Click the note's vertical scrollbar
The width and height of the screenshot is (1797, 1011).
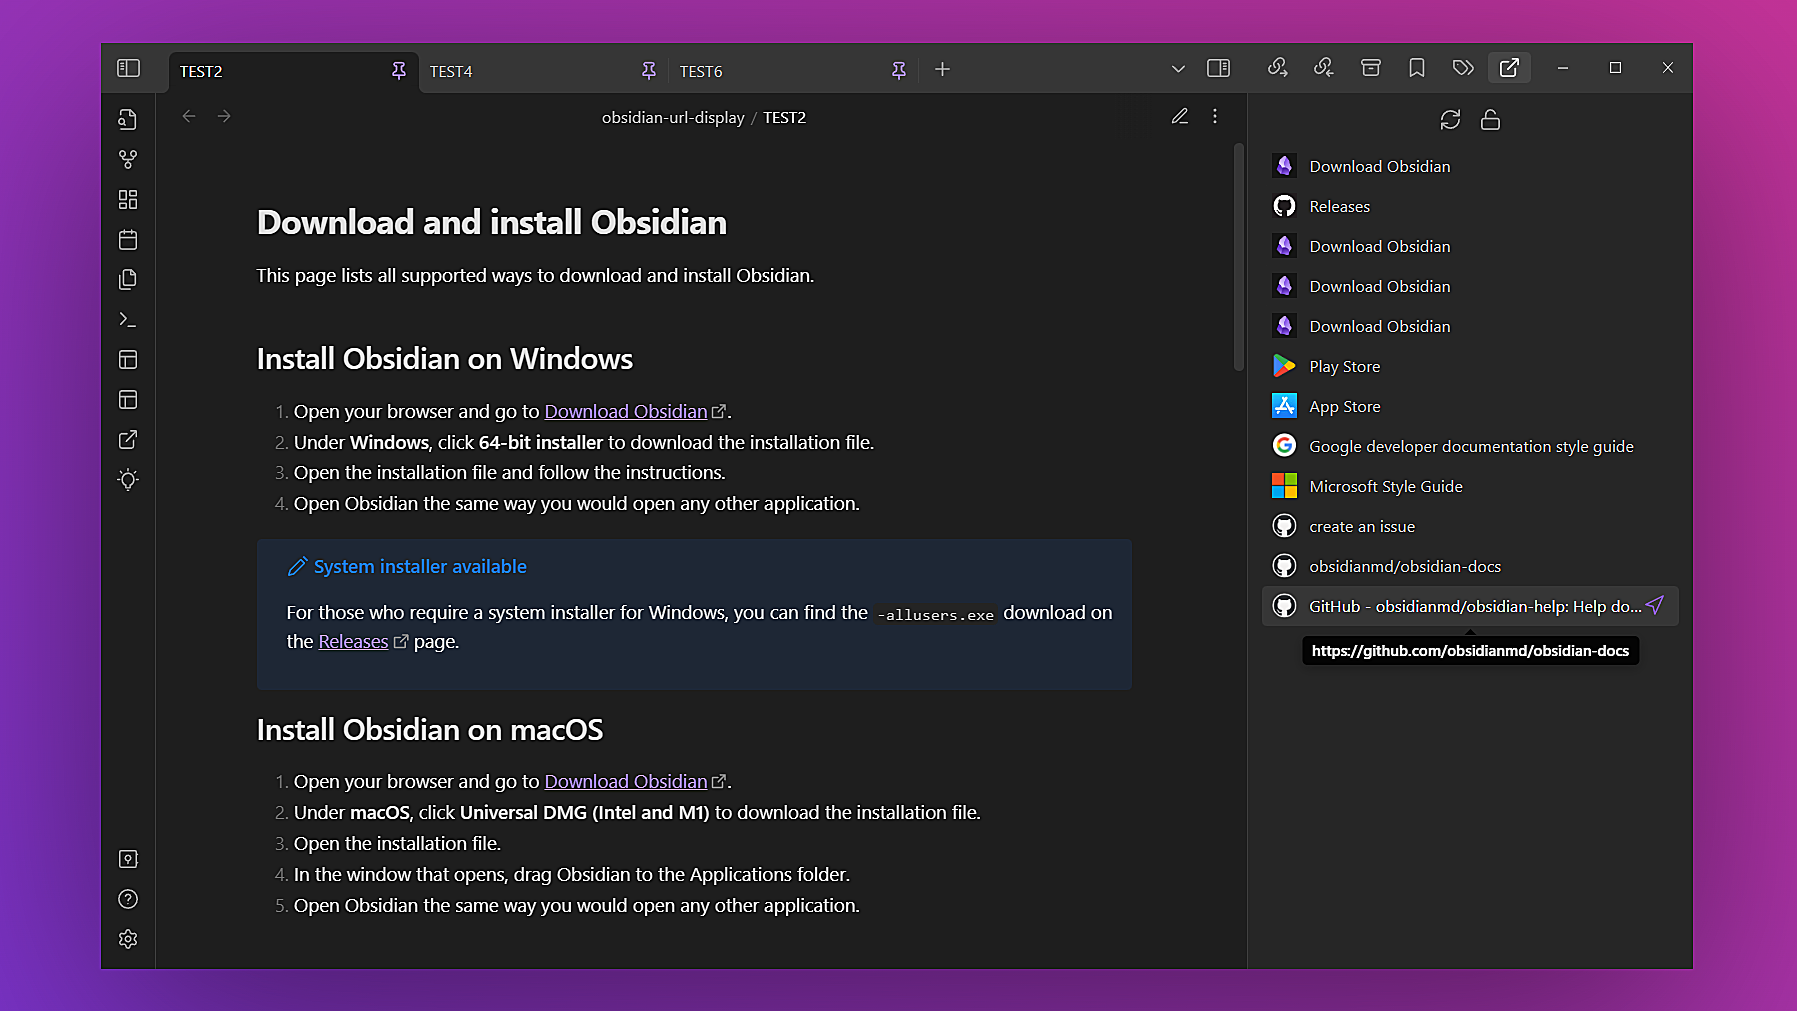(x=1239, y=258)
